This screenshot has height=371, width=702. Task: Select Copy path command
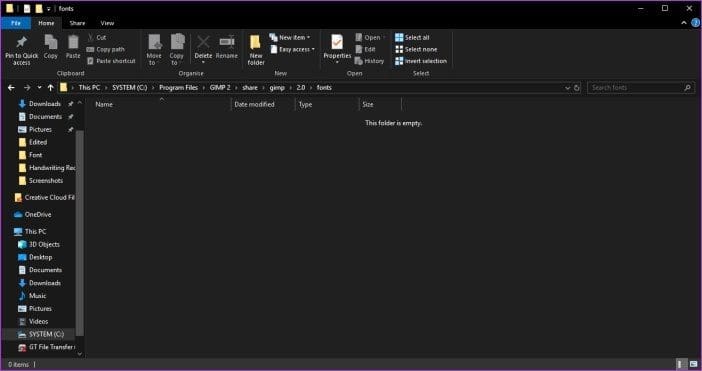point(106,49)
